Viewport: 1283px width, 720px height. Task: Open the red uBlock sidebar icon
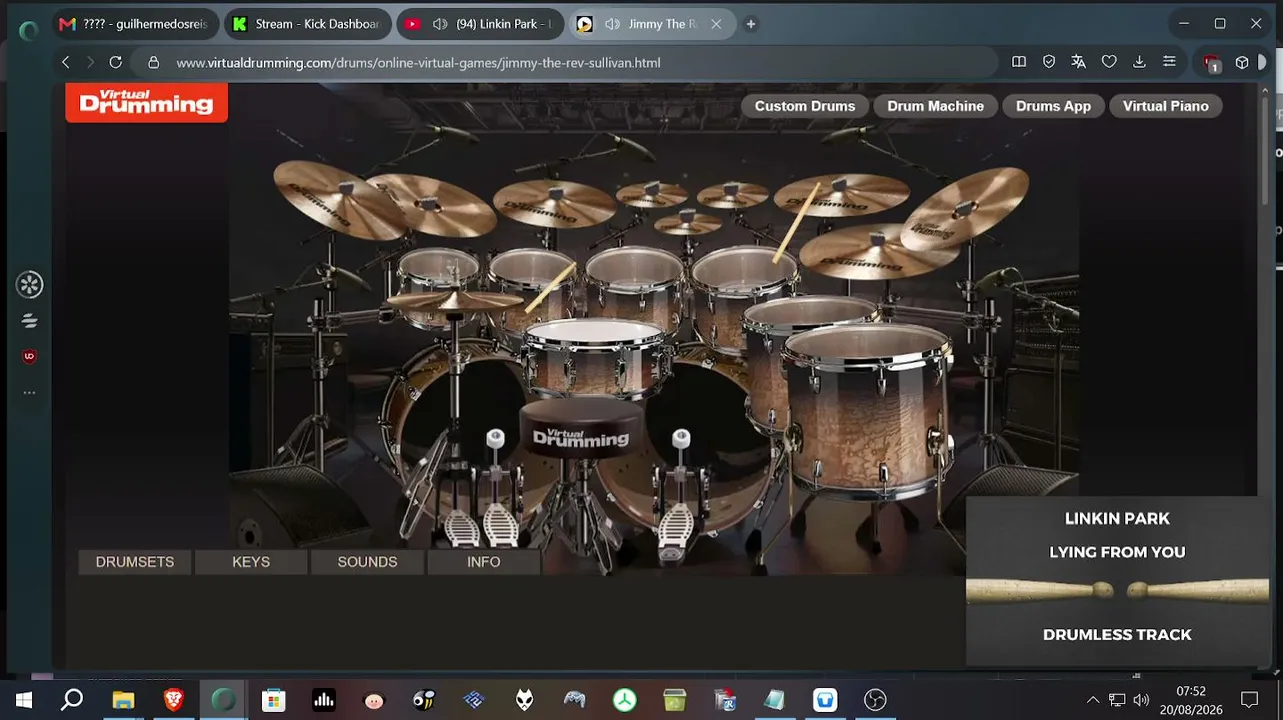pyautogui.click(x=29, y=356)
